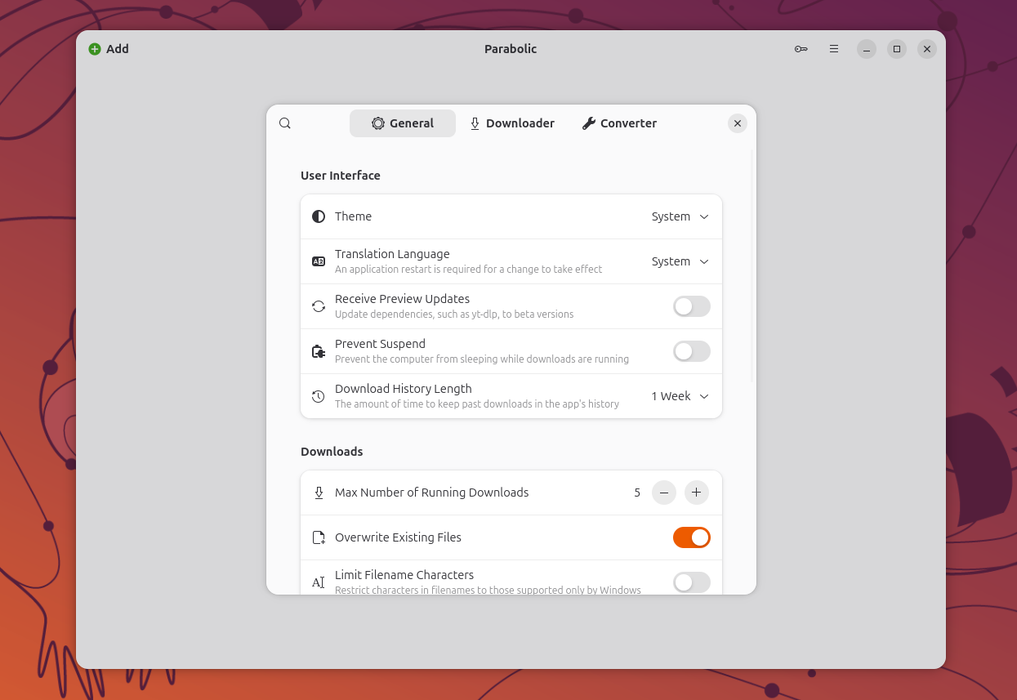The width and height of the screenshot is (1017, 700).
Task: Disable Overwrite Existing Files switch
Action: pos(691,537)
